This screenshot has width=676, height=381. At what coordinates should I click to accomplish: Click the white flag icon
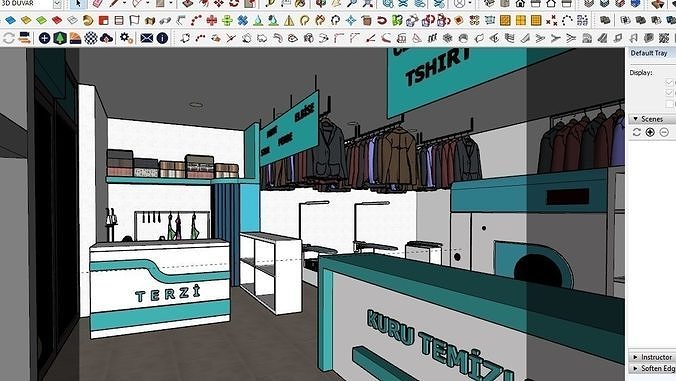[x=135, y=20]
